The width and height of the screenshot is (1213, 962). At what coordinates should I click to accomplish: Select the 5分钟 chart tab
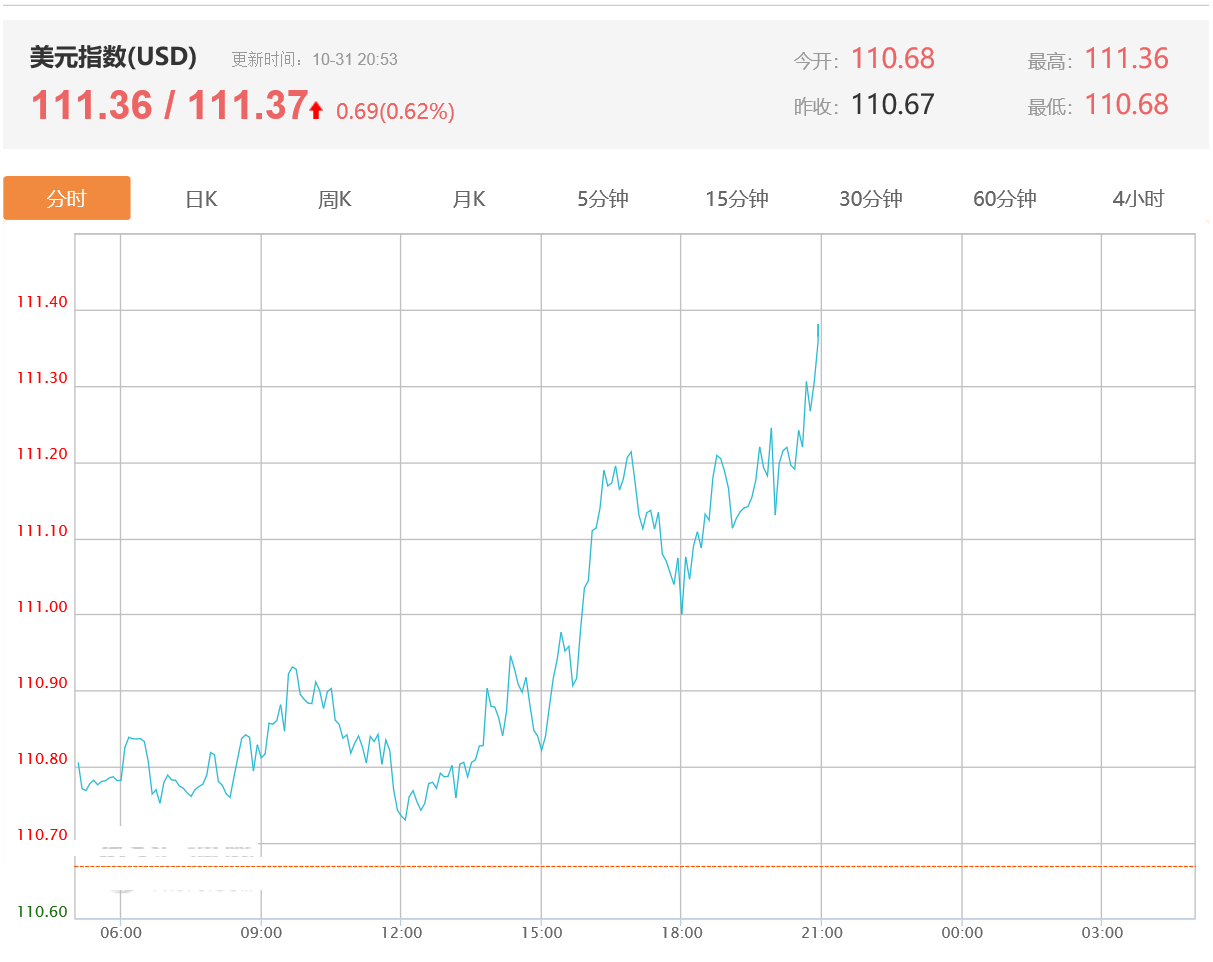point(603,199)
